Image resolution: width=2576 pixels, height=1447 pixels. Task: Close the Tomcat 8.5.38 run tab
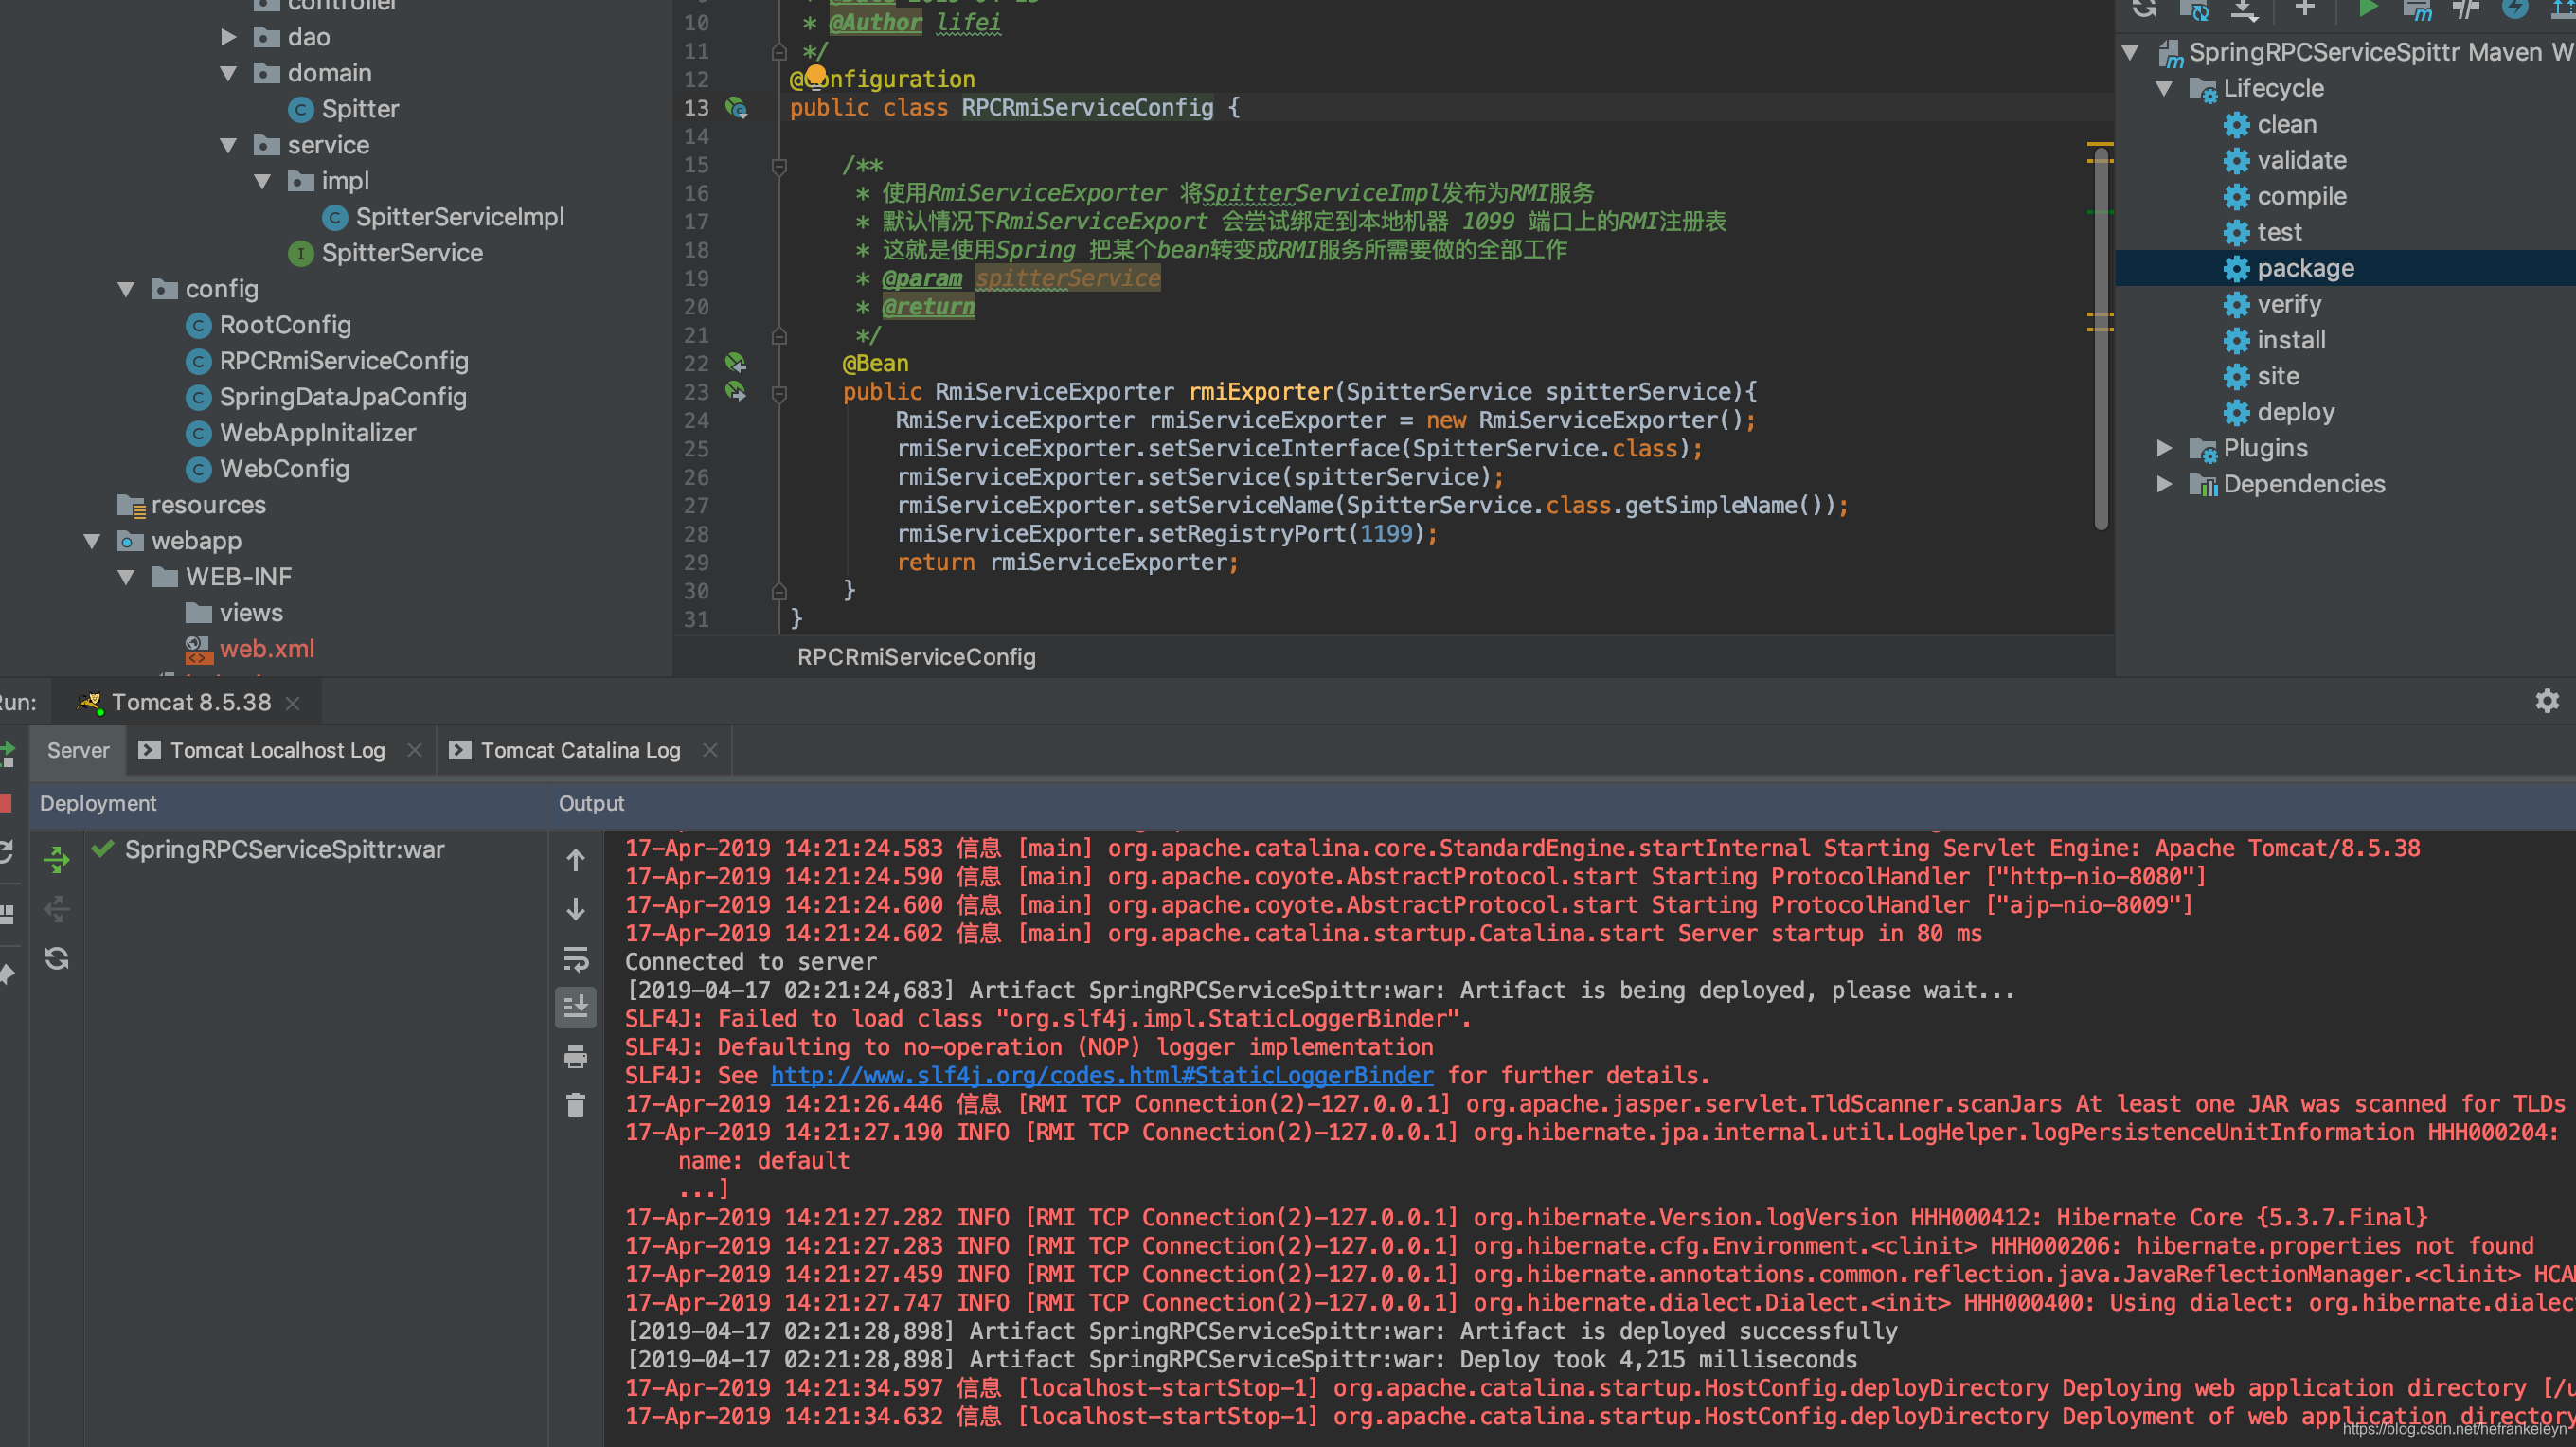tap(293, 703)
